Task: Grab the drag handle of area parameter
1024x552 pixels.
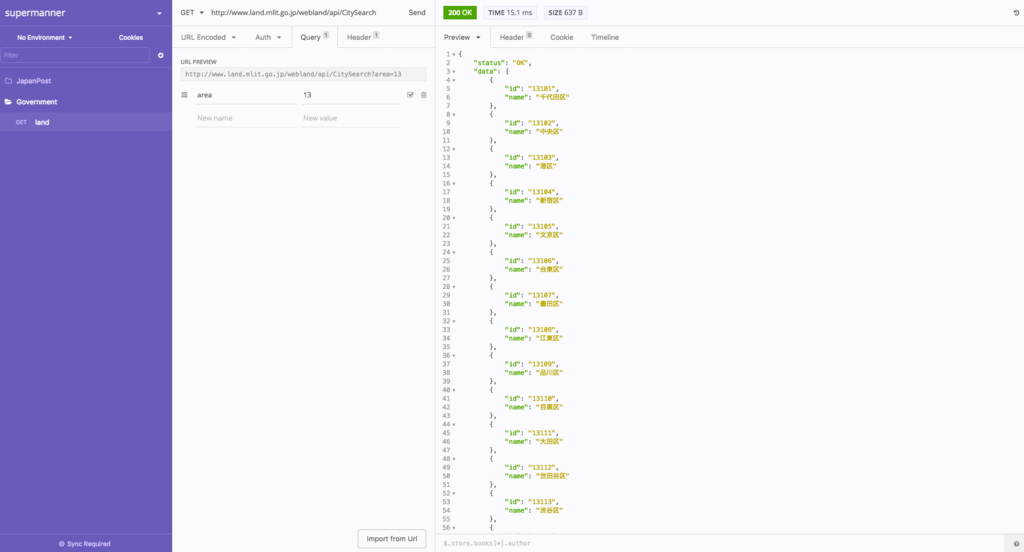Action: 184,95
